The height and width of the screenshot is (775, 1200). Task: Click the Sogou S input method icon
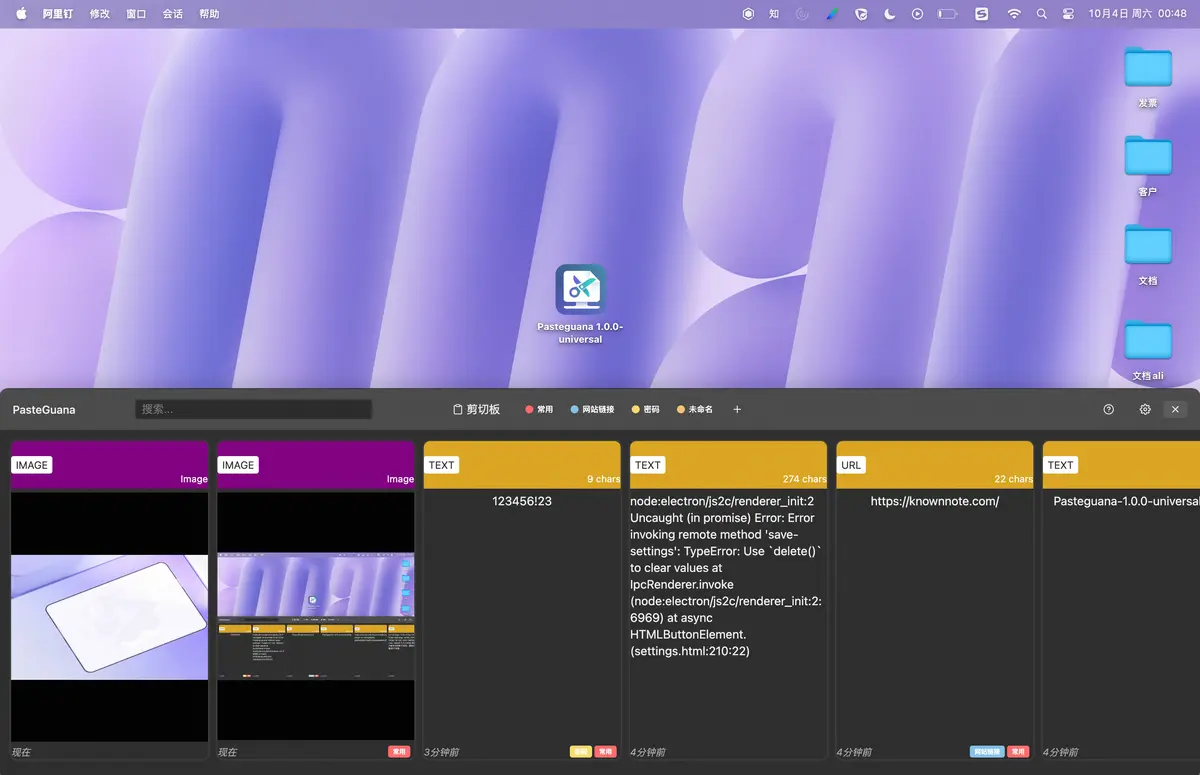[x=981, y=14]
